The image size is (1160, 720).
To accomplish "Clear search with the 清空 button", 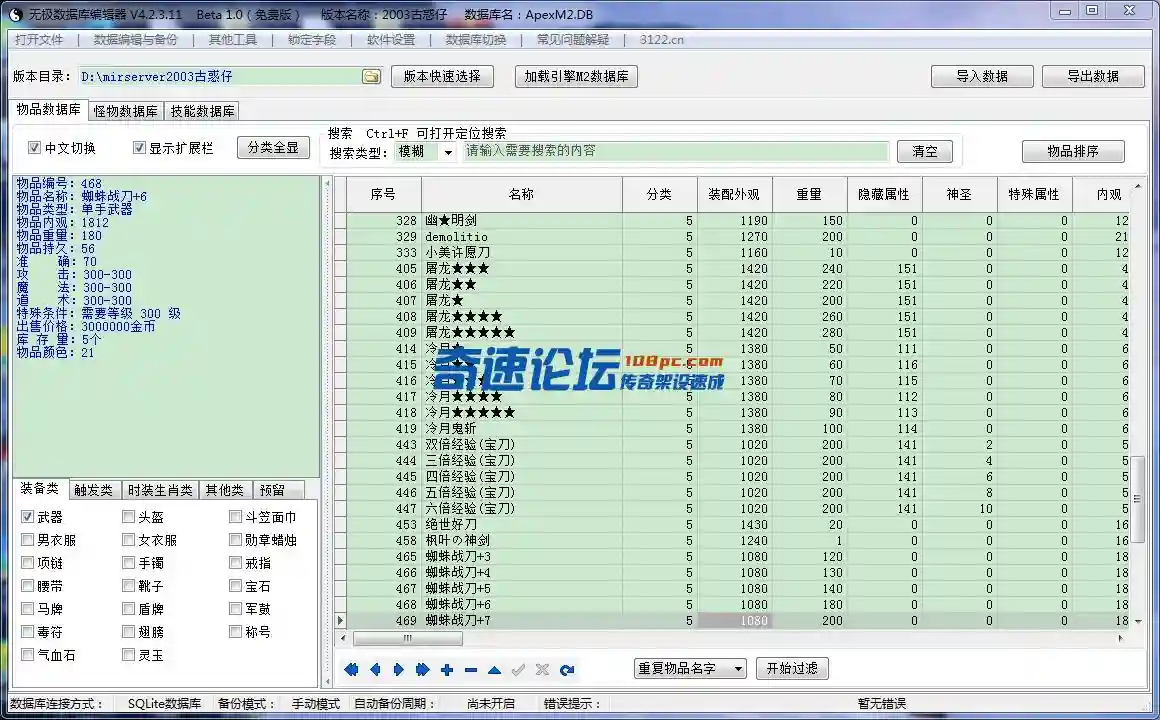I will click(925, 152).
